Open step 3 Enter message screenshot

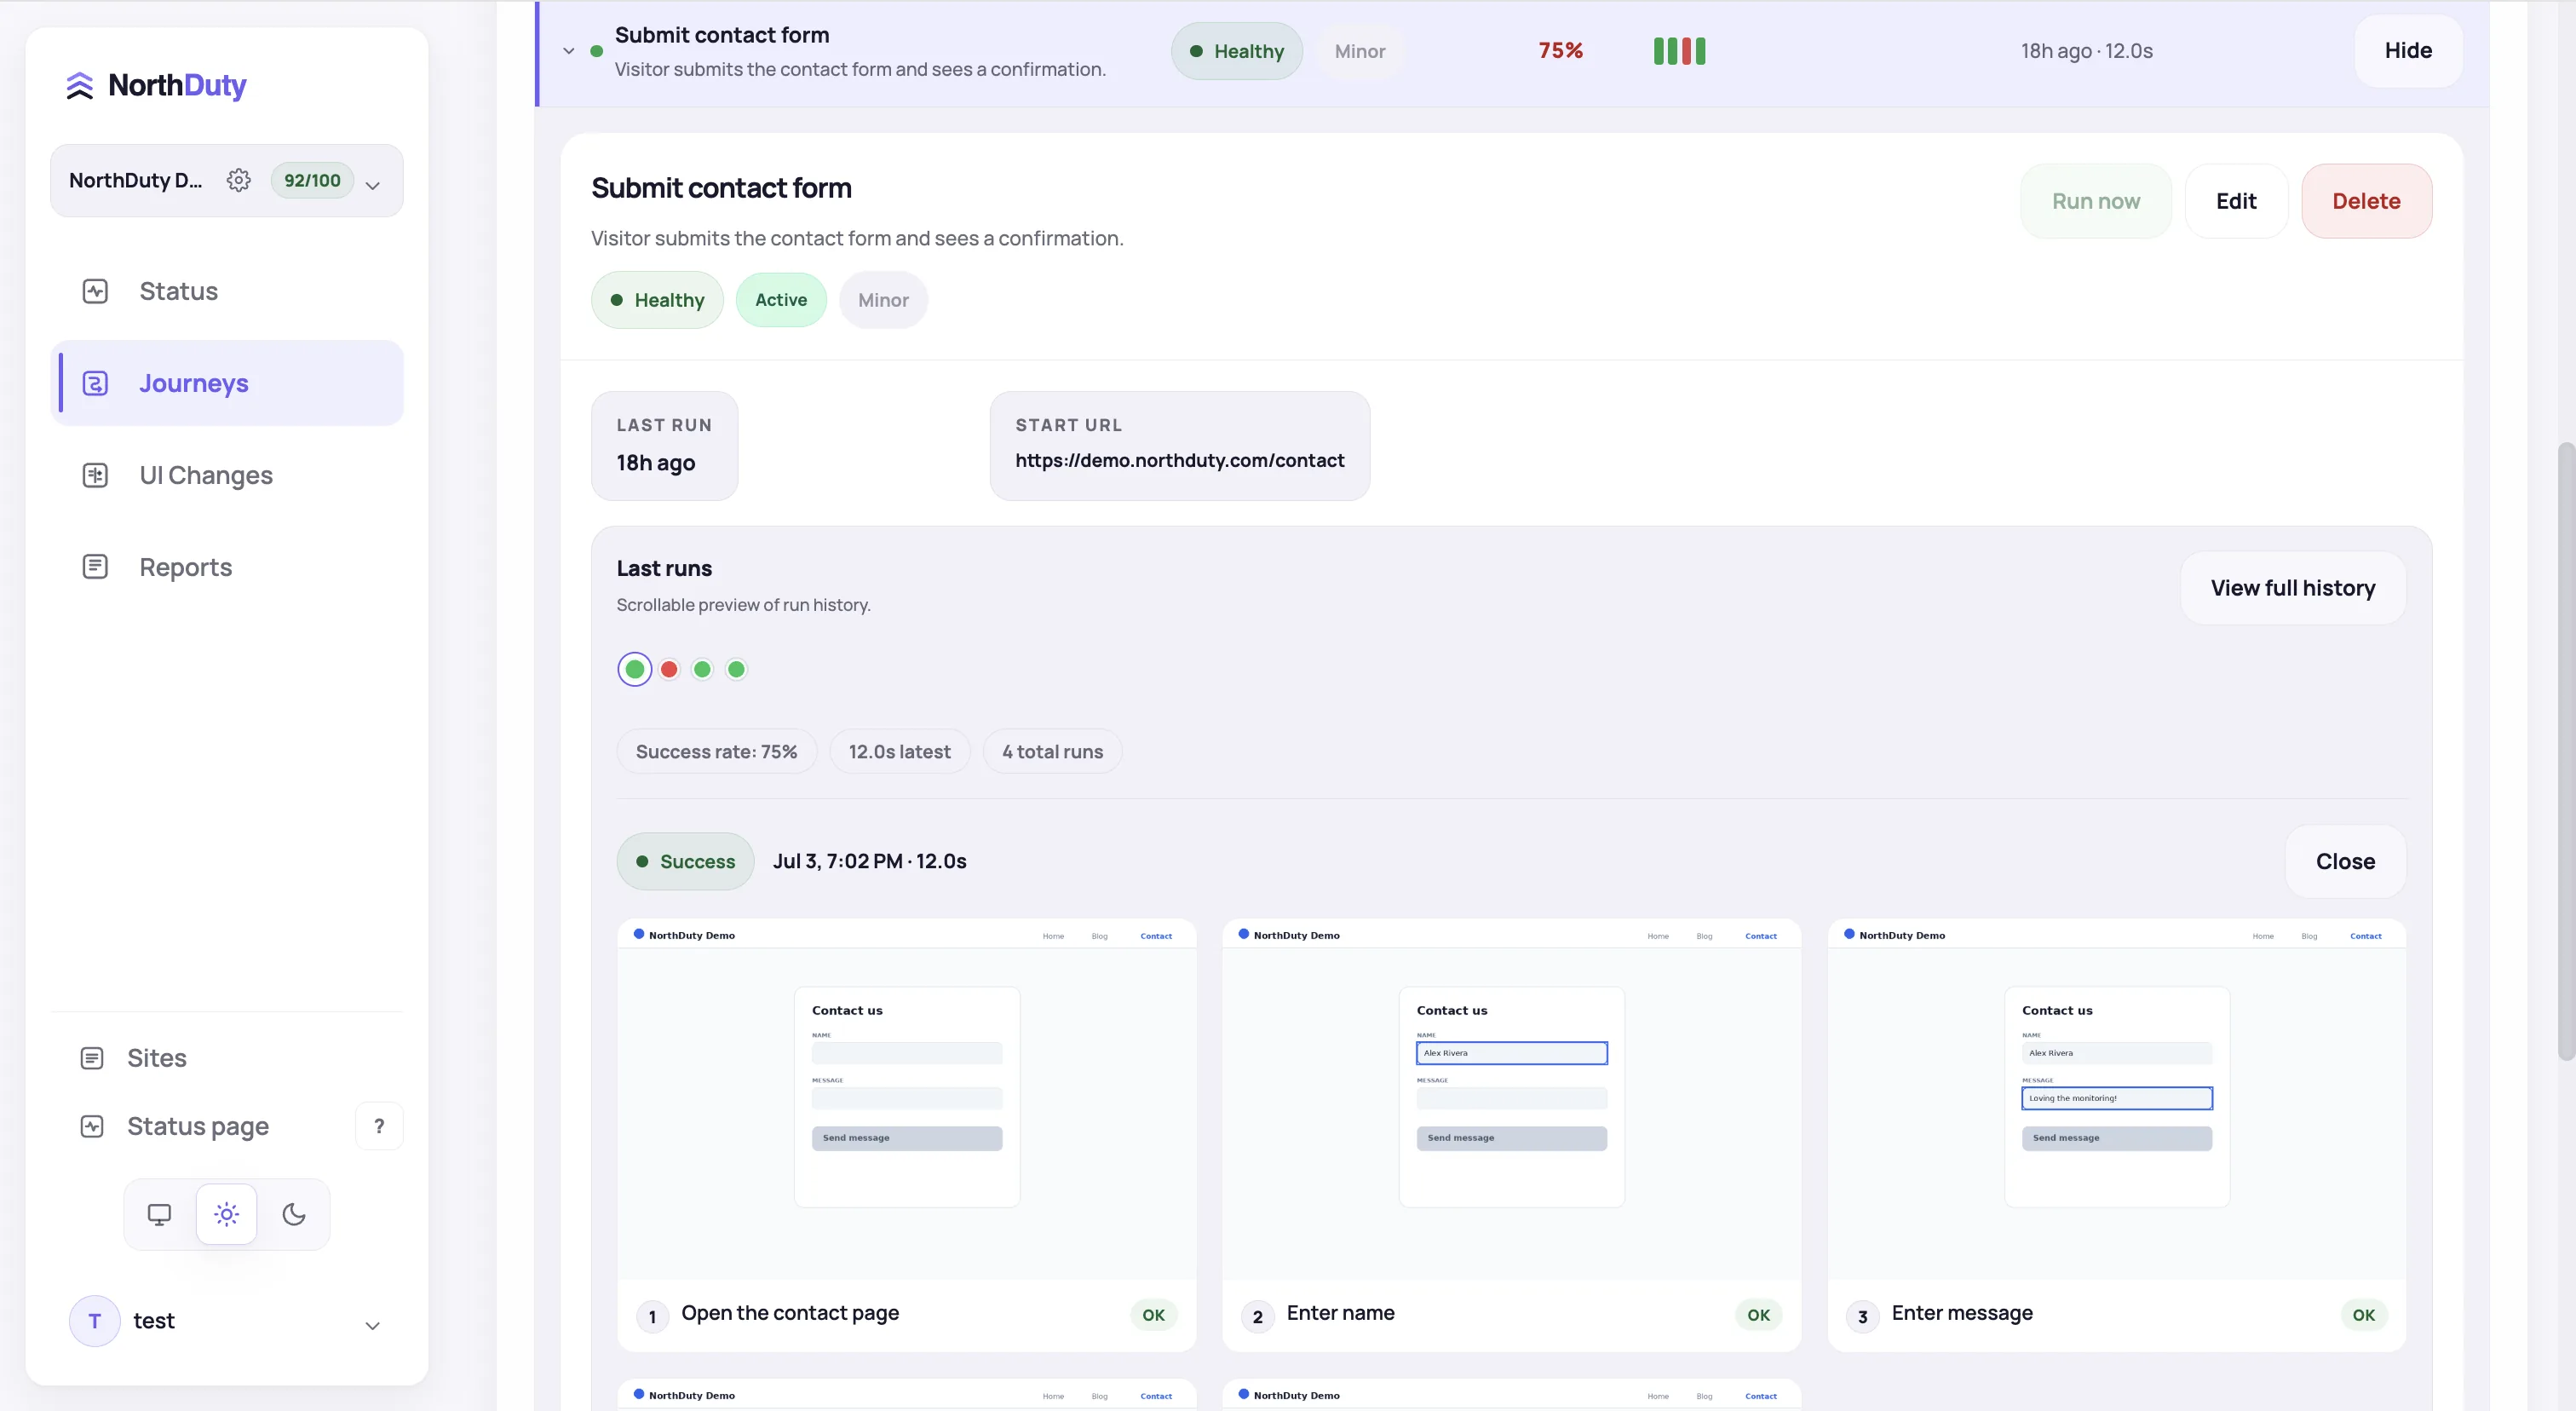click(2116, 1099)
